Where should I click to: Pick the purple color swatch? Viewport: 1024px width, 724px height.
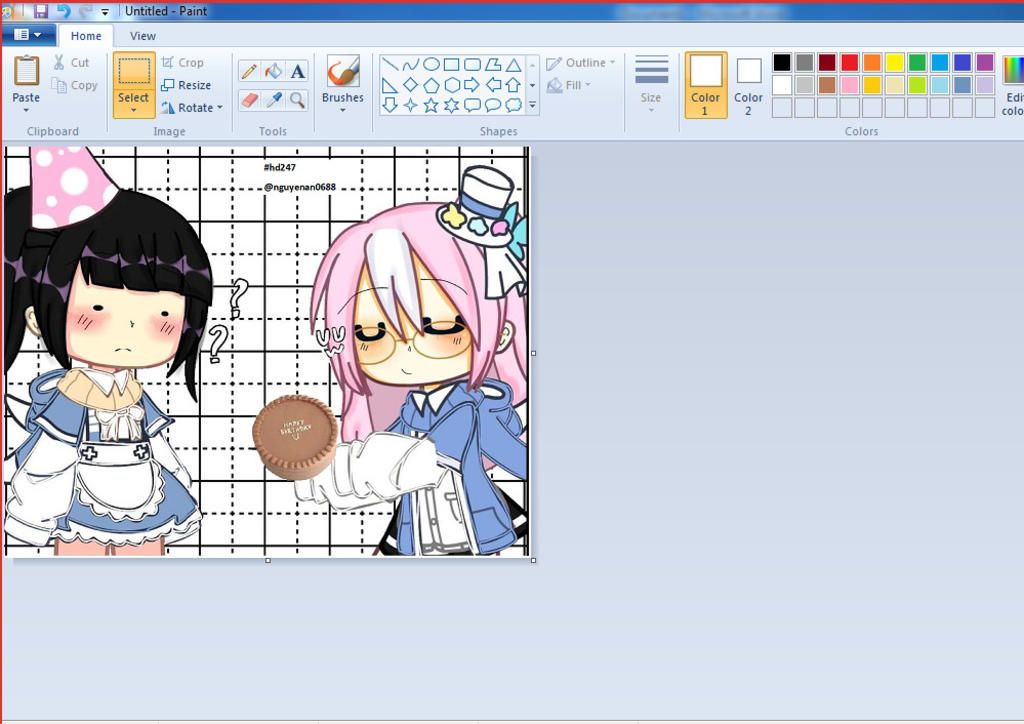pyautogui.click(x=985, y=63)
